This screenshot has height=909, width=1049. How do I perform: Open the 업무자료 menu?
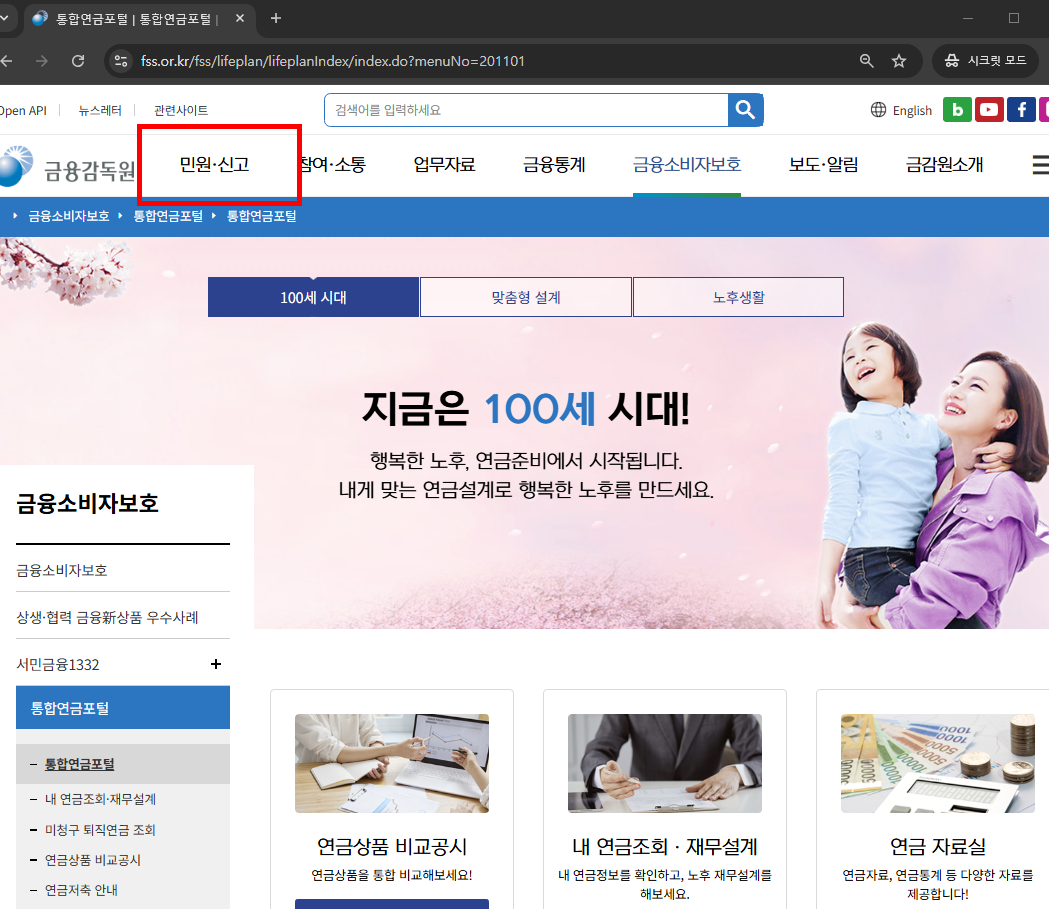[x=443, y=165]
